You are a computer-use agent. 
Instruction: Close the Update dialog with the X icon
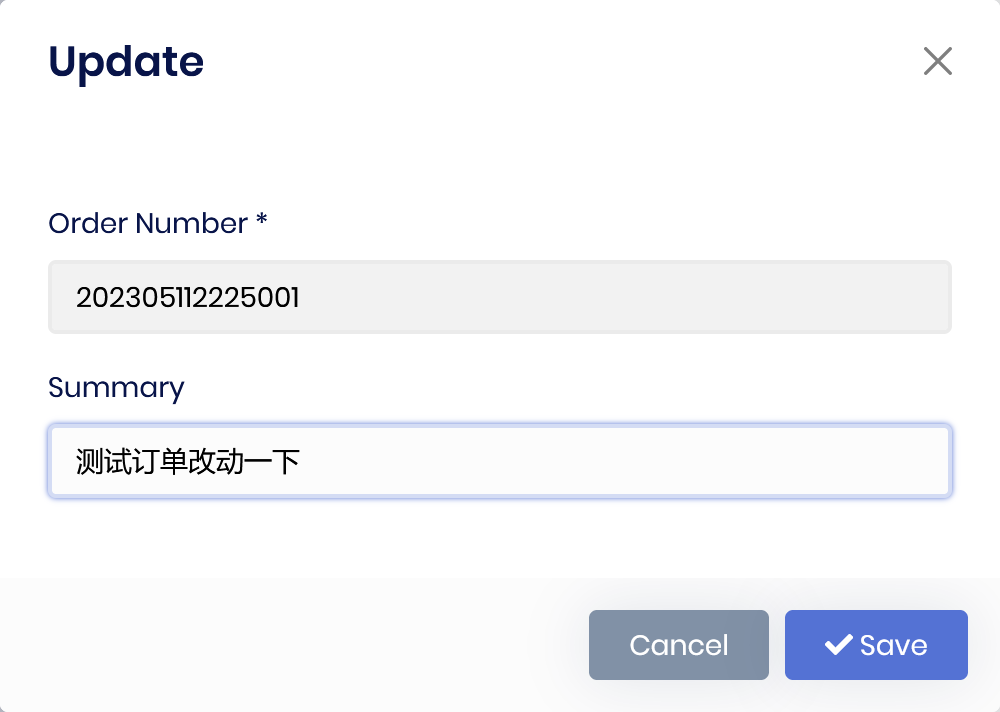click(x=937, y=61)
